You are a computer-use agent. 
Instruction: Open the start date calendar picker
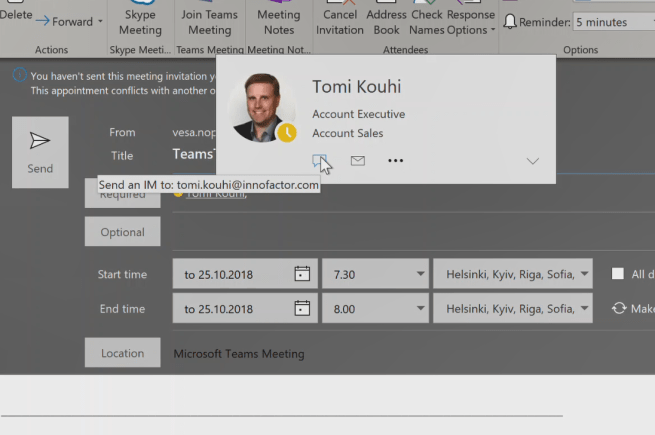pos(302,274)
